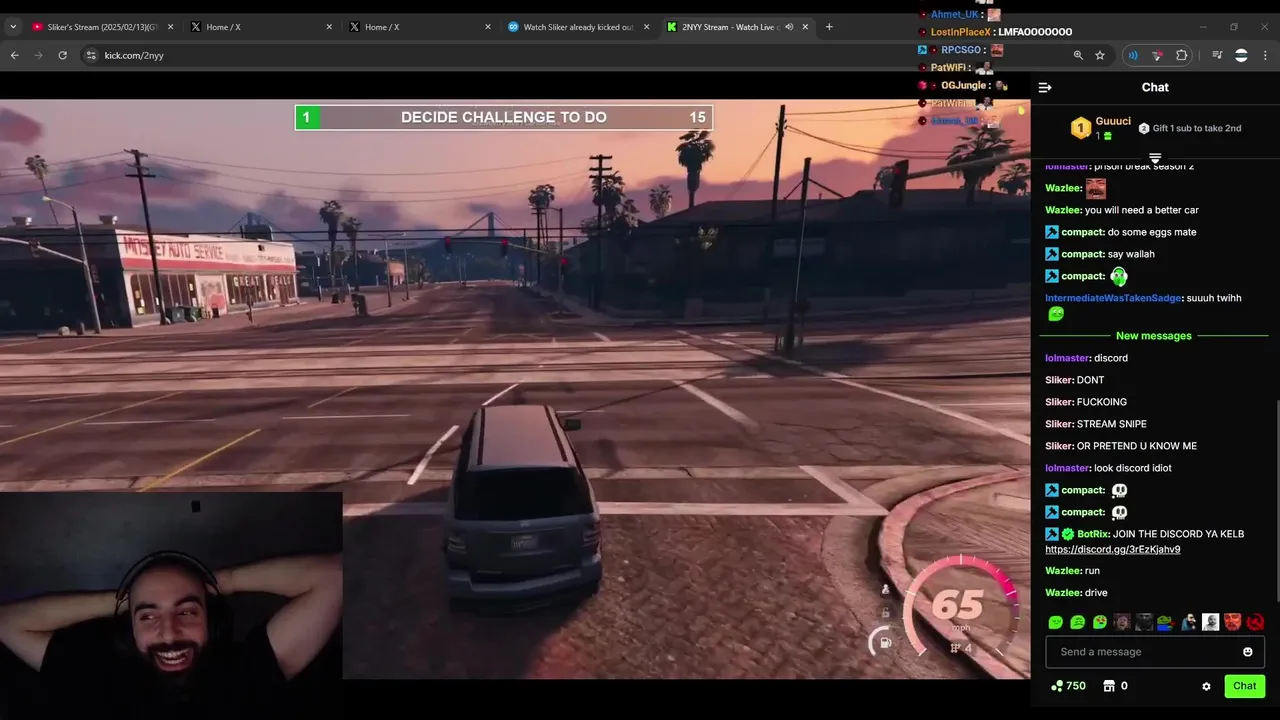
Task: Open BotRix username in chat
Action: (x=1092, y=534)
